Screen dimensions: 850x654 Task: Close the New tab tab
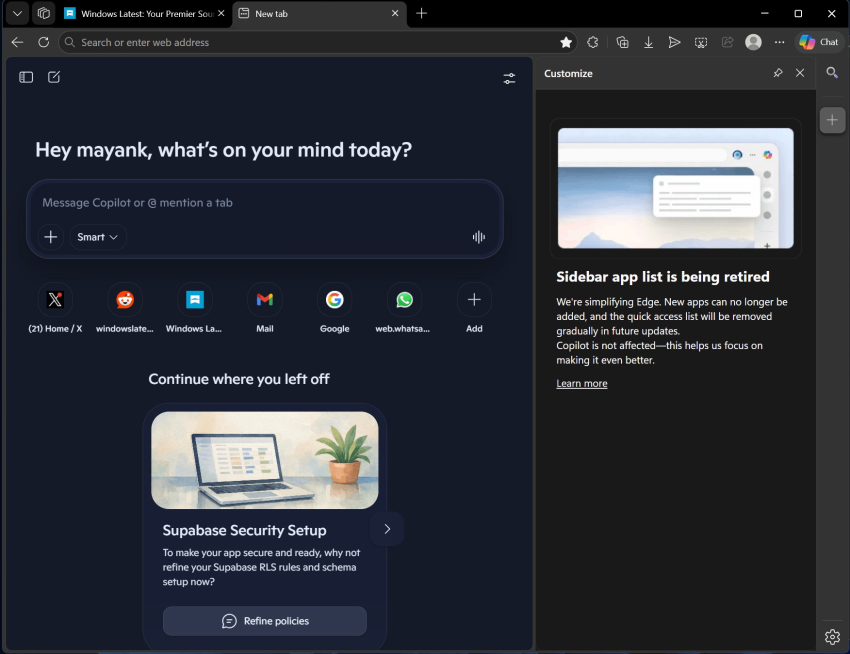point(395,13)
